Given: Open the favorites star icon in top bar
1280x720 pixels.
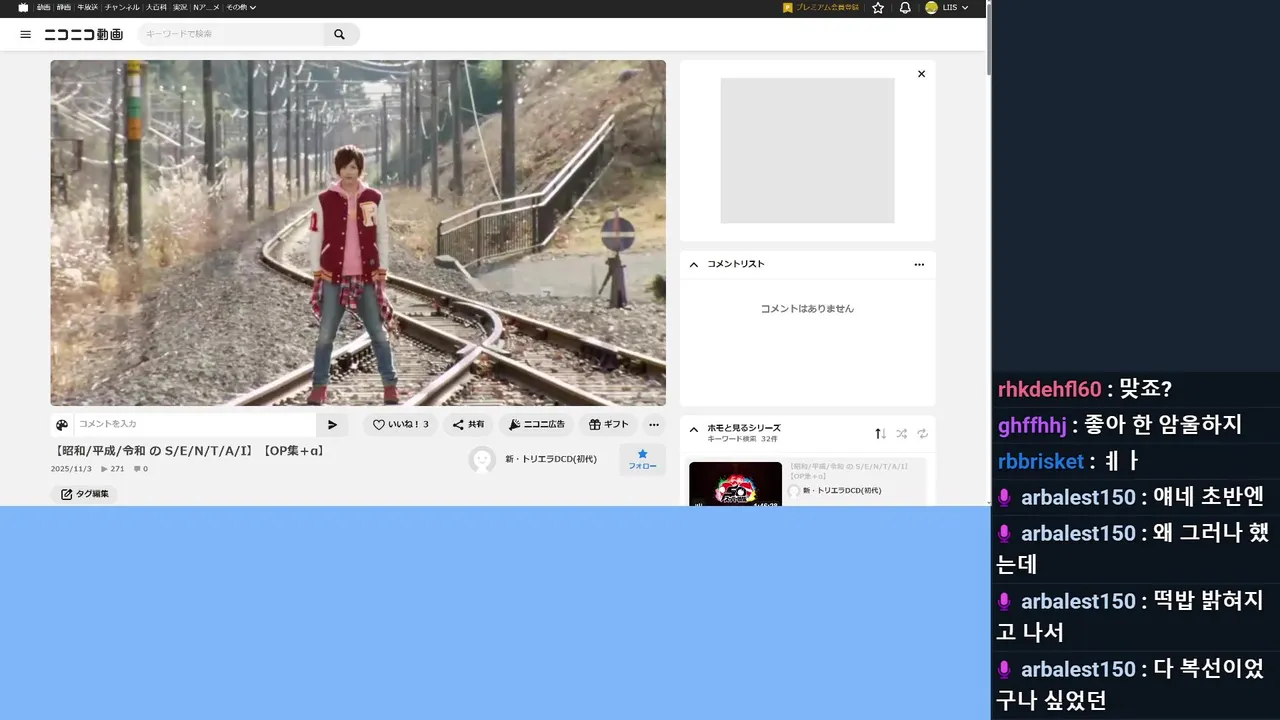Looking at the screenshot, I should (878, 7).
